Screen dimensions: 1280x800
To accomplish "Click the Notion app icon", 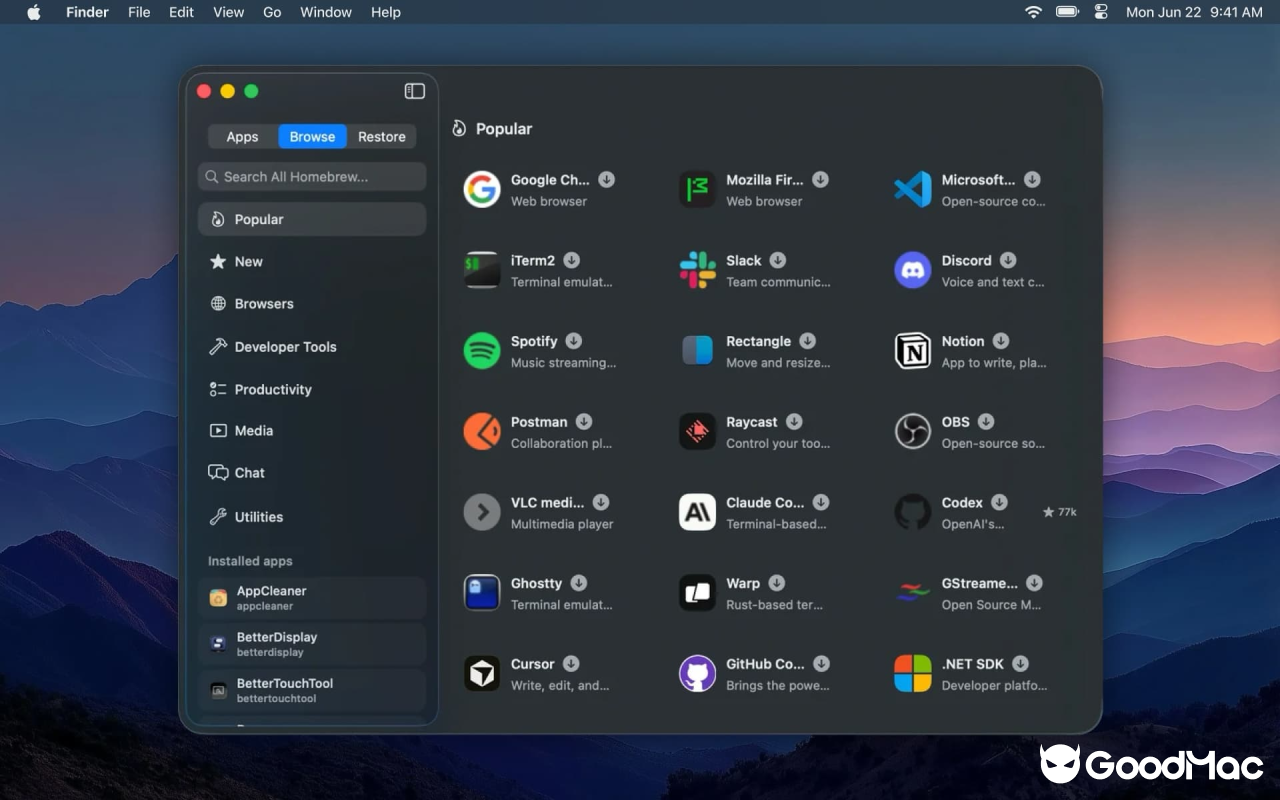I will [912, 351].
